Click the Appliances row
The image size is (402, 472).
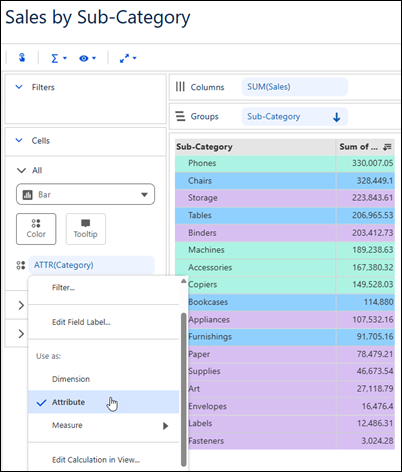[x=291, y=319]
